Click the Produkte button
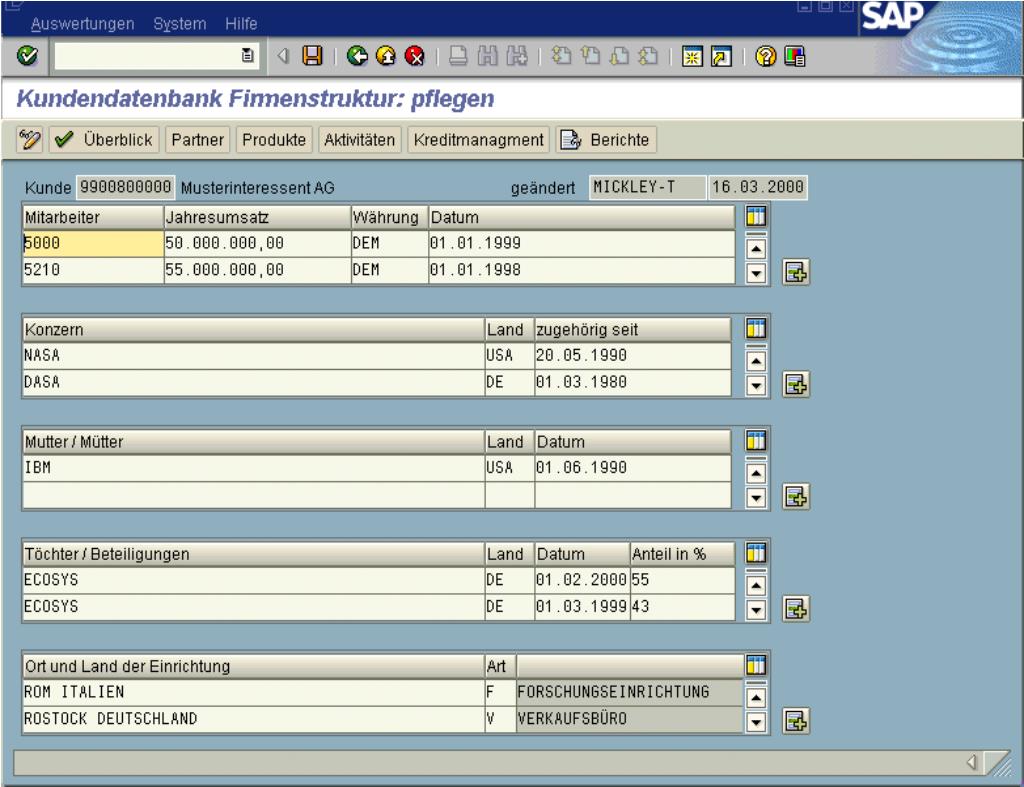Viewport: 1024px width, 787px height. click(x=274, y=140)
